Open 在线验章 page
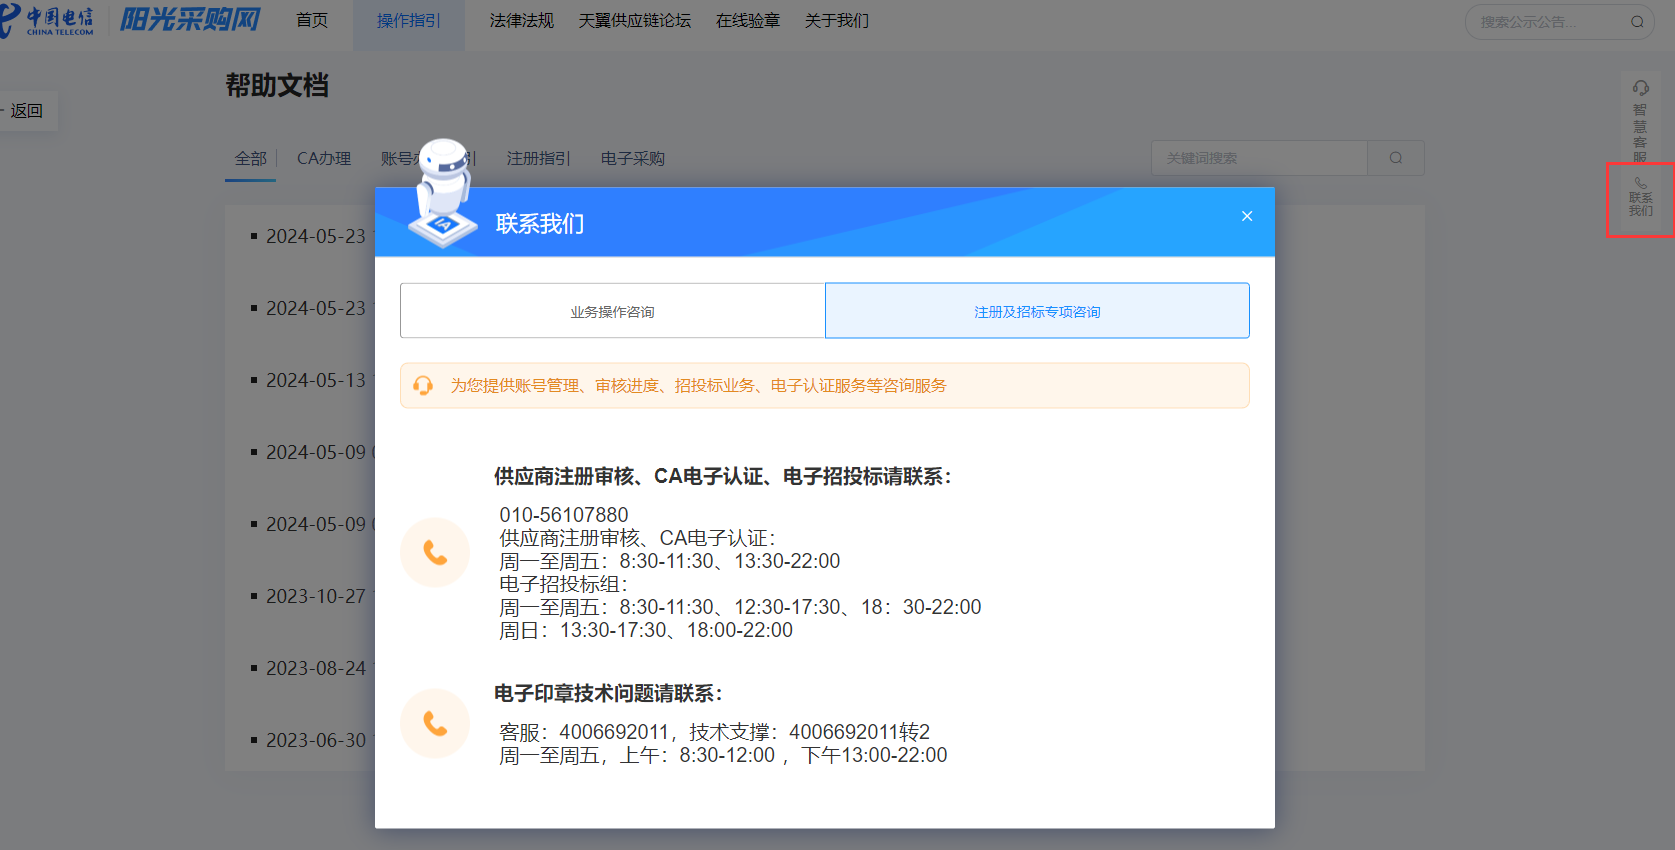Viewport: 1675px width, 850px height. [x=747, y=21]
